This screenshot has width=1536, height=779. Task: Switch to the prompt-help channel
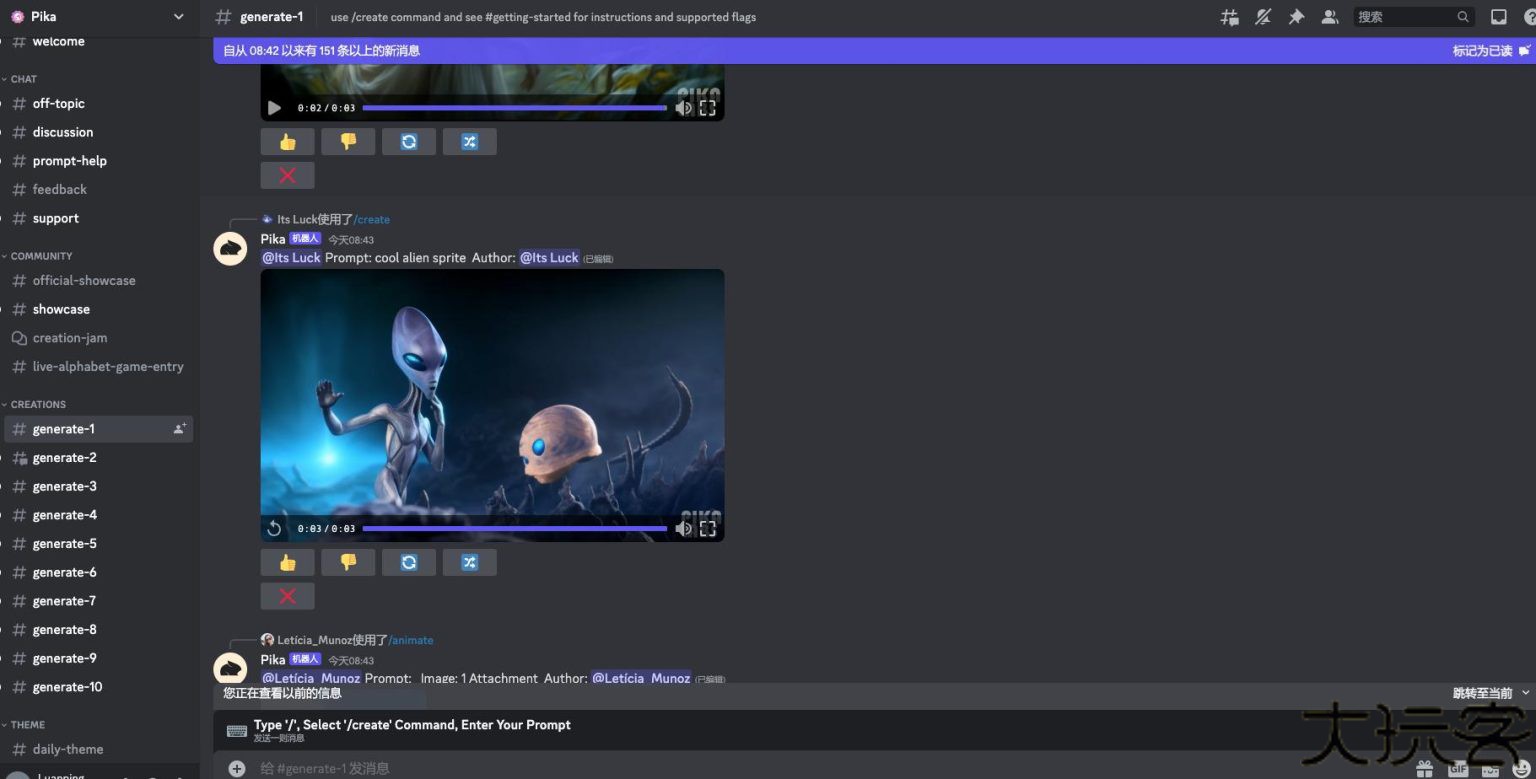(x=69, y=161)
